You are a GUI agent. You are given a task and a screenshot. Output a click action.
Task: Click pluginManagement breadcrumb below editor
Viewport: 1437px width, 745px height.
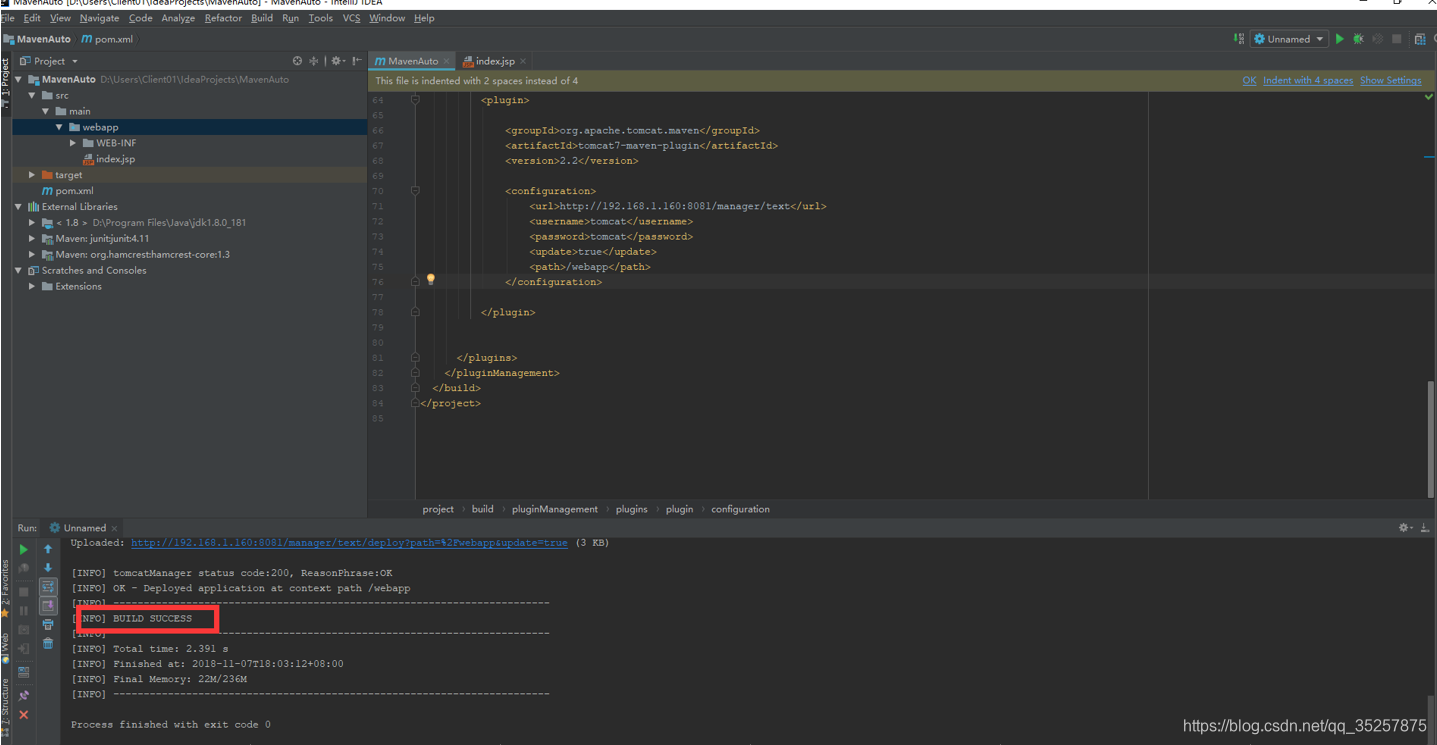click(x=555, y=509)
